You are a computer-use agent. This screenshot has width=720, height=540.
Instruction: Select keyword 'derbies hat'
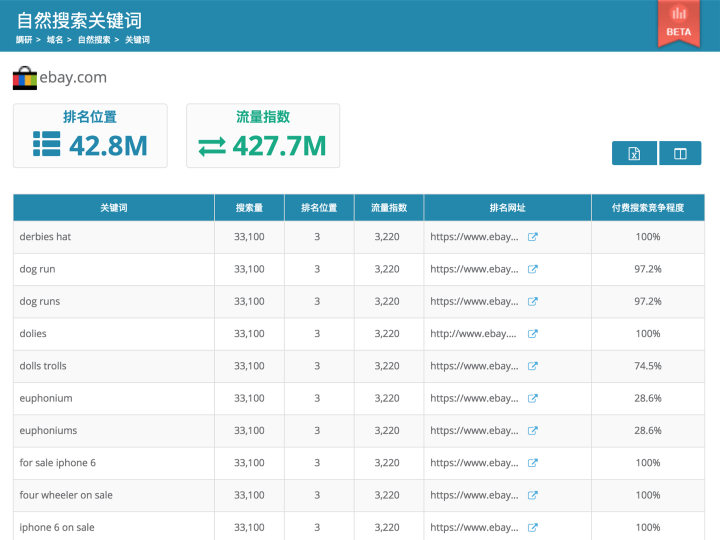pos(45,237)
